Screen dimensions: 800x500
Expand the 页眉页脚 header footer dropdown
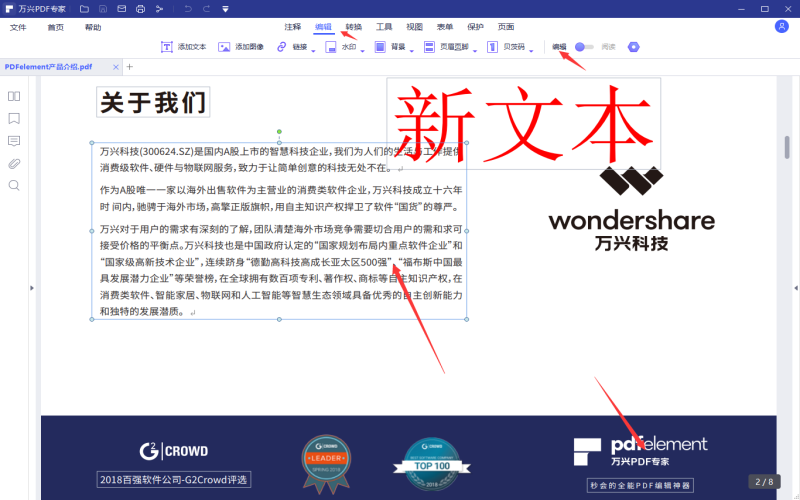pyautogui.click(x=475, y=48)
